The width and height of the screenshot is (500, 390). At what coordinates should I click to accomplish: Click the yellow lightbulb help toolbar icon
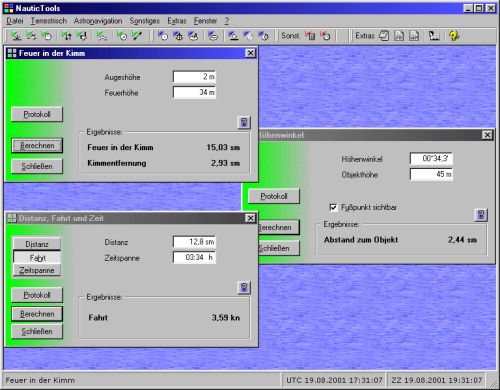tap(454, 35)
